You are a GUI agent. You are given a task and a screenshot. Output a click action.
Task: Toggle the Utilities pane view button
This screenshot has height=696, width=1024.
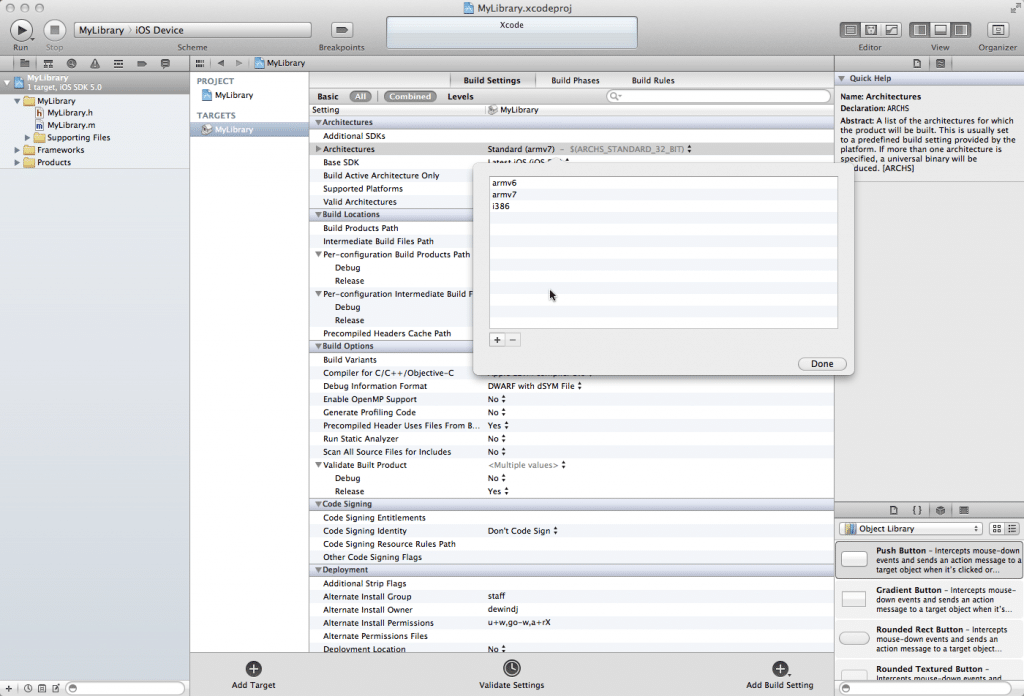pos(961,30)
